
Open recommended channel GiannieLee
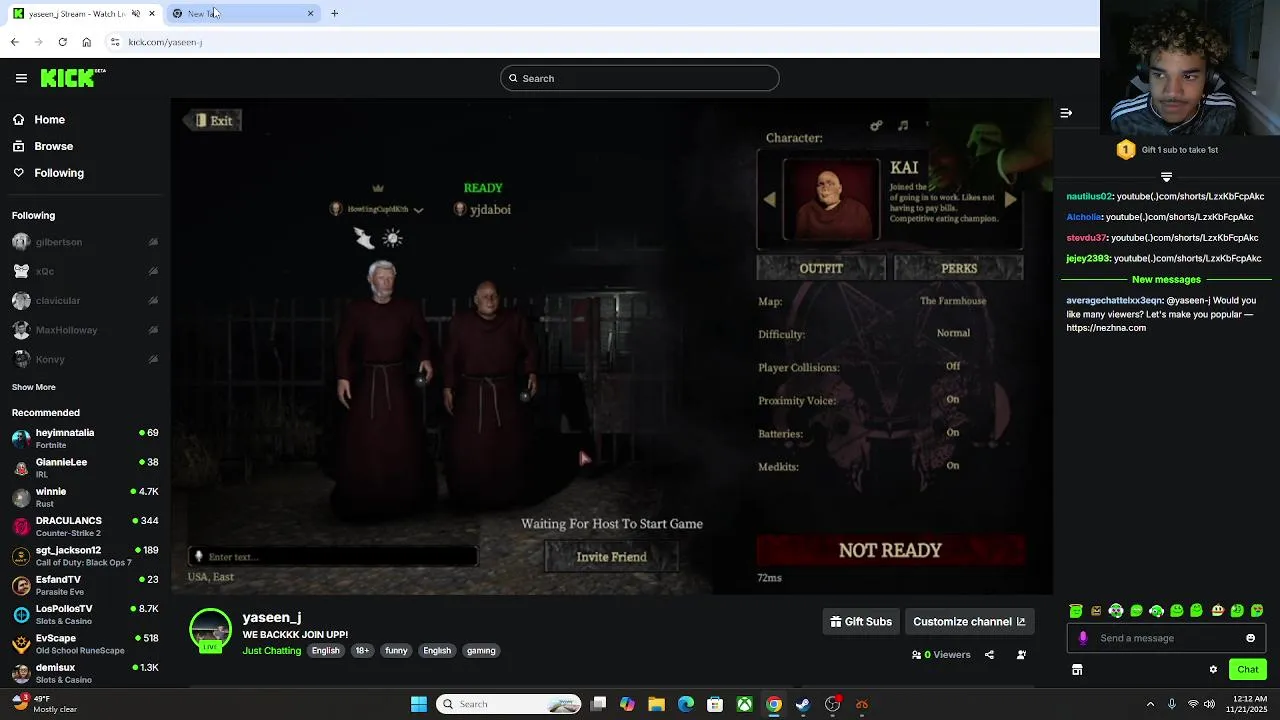85,468
